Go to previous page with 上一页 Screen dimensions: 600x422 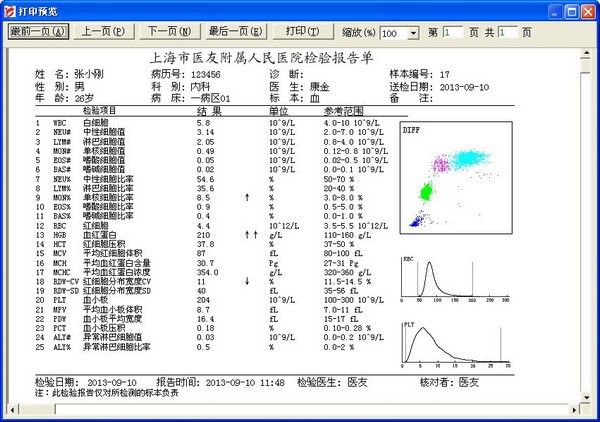[104, 32]
